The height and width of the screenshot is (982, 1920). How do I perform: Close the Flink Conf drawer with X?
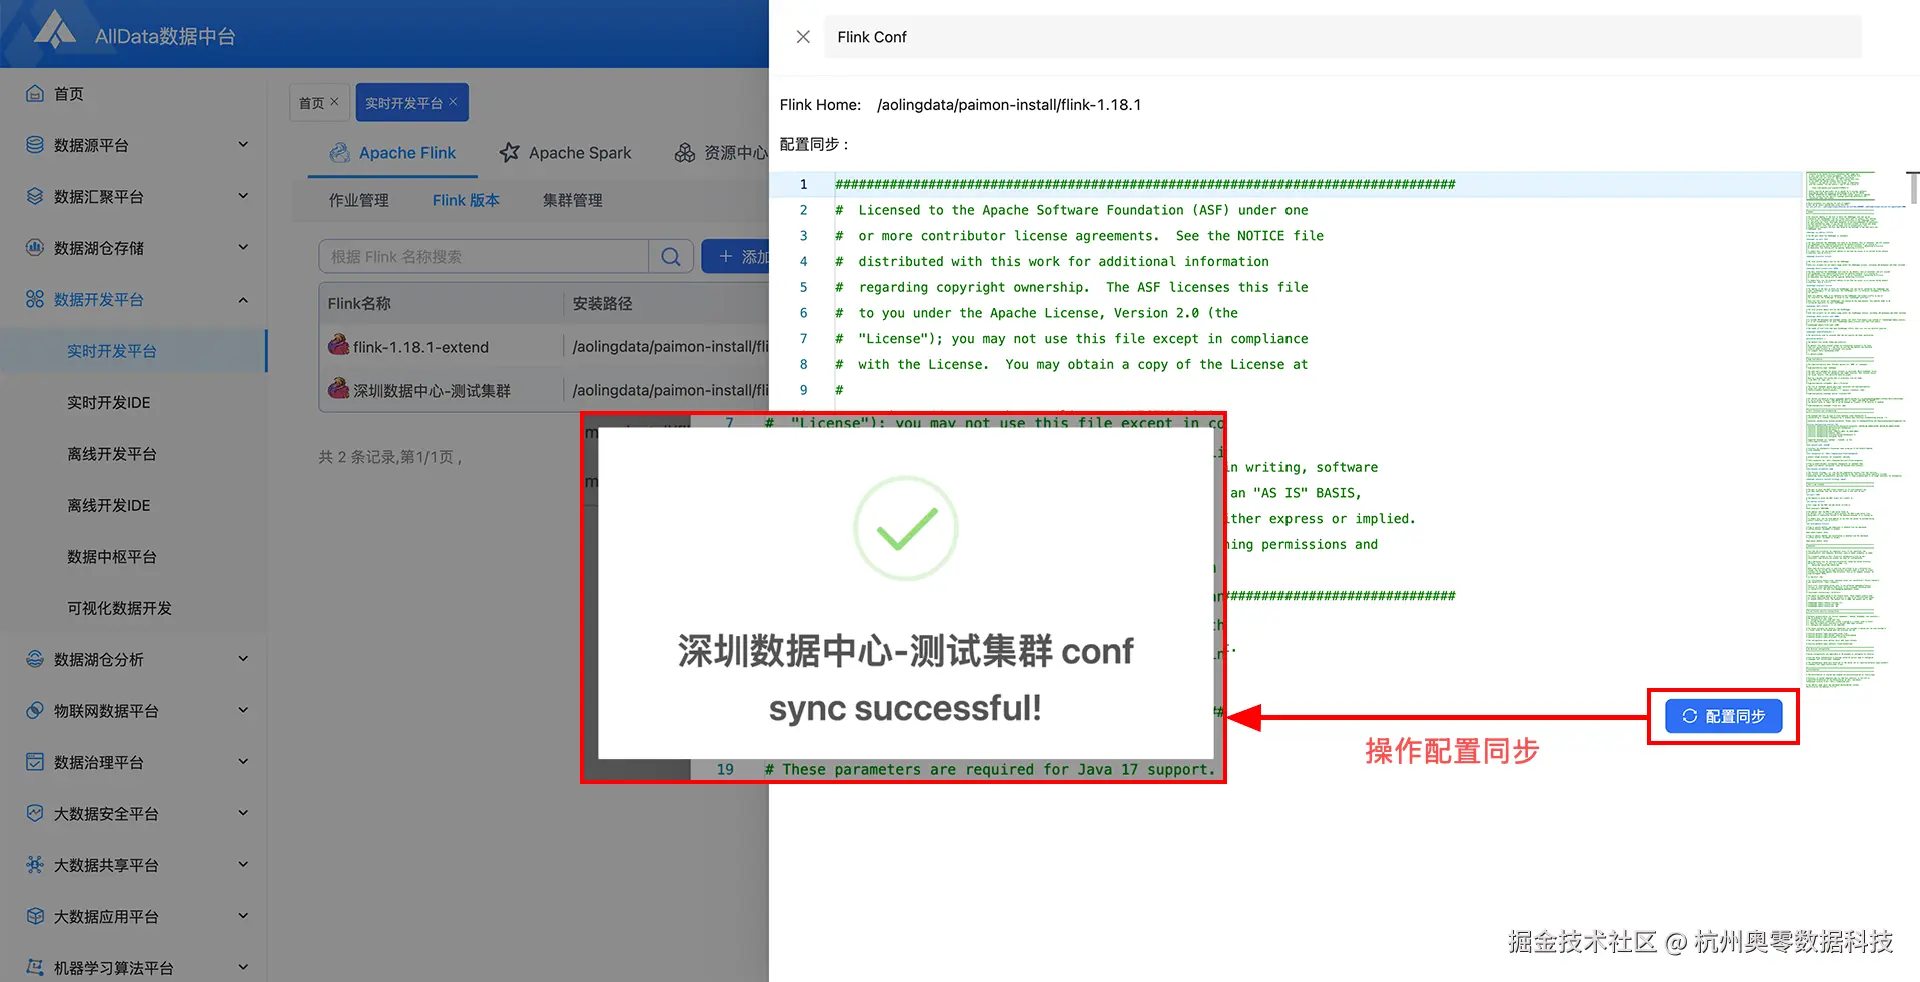(x=803, y=37)
